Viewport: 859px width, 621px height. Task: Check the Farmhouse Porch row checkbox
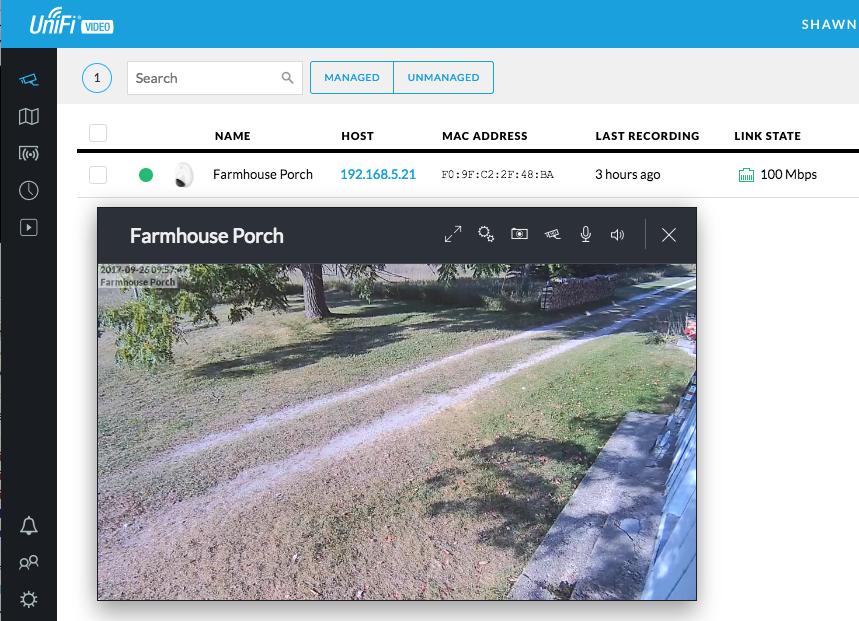click(98, 175)
